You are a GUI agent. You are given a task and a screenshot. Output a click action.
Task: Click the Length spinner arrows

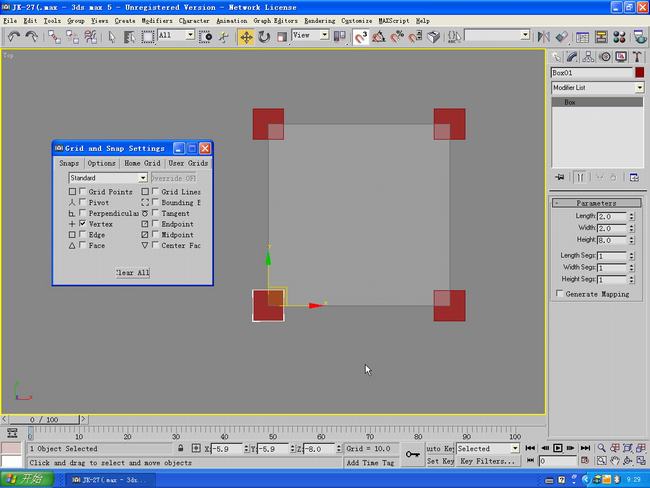click(631, 216)
